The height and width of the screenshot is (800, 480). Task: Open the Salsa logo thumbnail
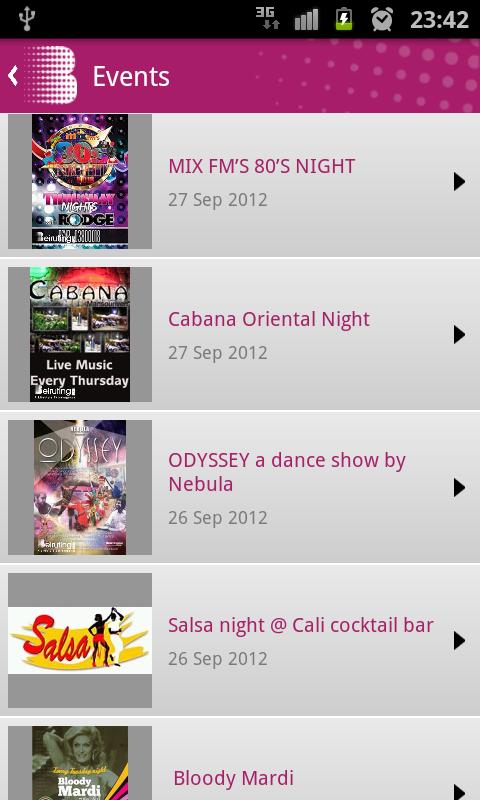click(80, 640)
